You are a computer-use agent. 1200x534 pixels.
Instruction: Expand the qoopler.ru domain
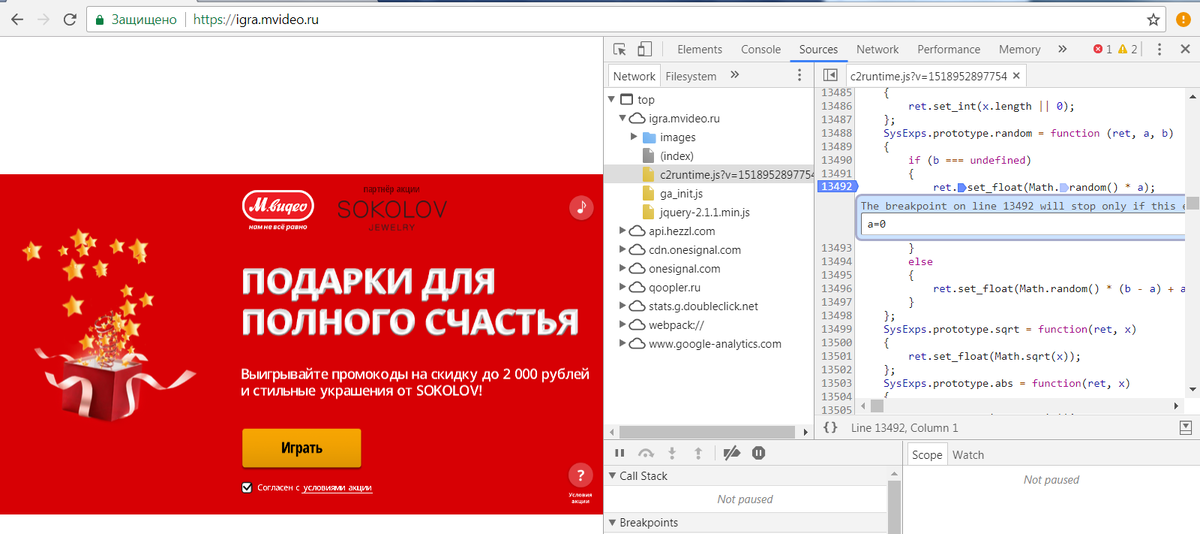coord(624,287)
